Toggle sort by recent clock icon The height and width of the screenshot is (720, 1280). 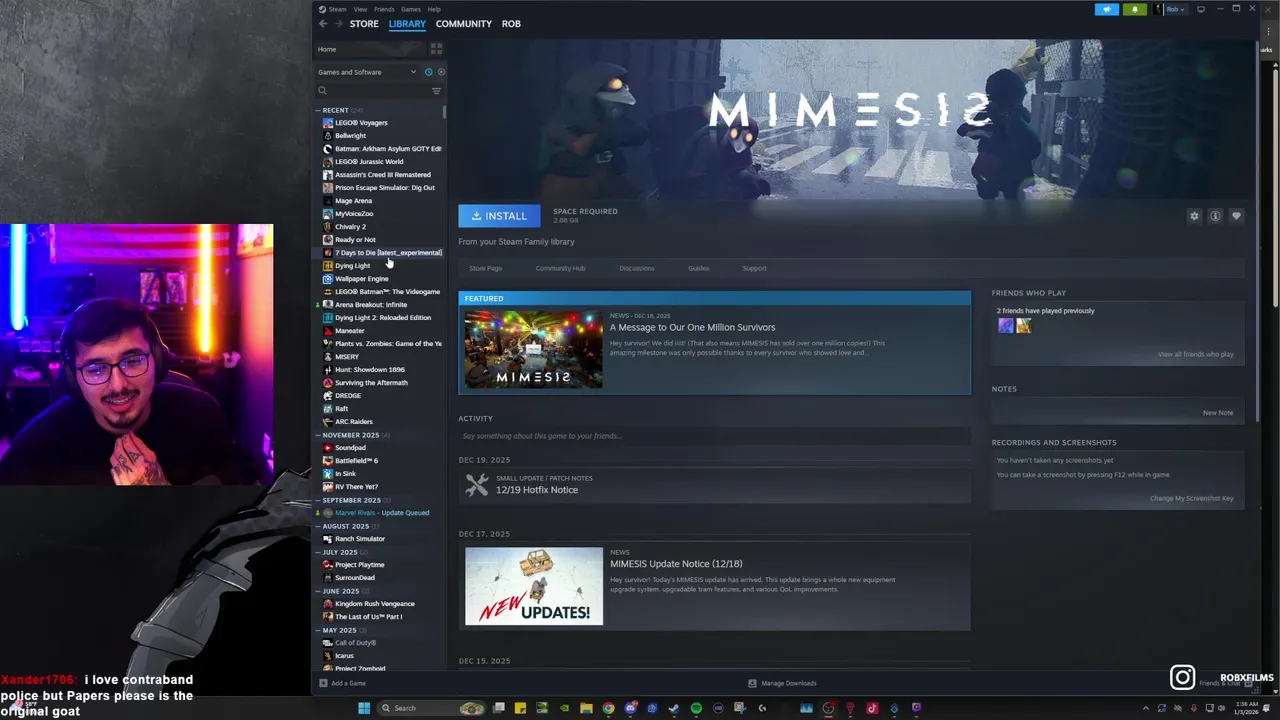point(428,72)
